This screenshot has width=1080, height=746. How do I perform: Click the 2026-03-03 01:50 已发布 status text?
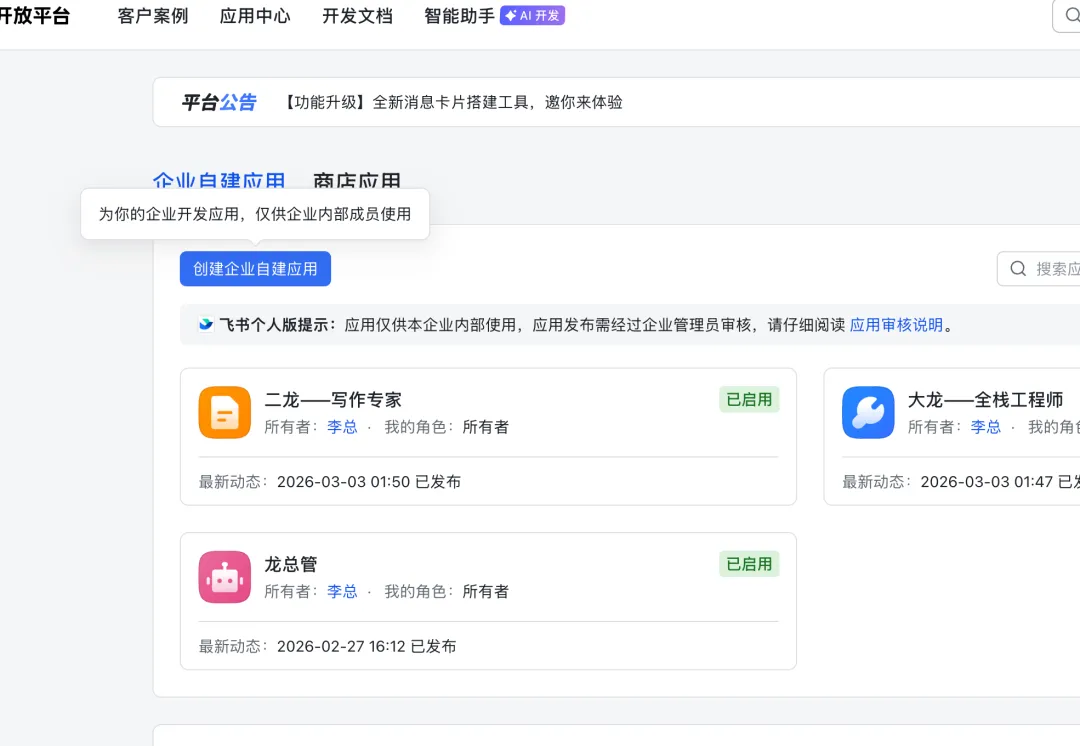(x=369, y=482)
